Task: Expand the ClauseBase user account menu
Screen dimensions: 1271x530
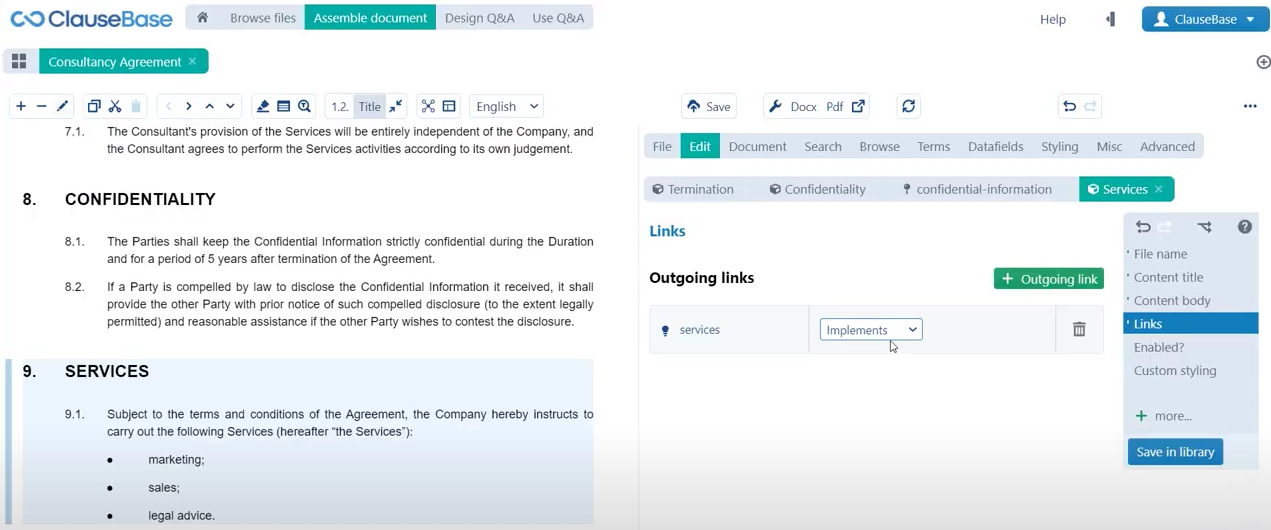Action: tap(1205, 19)
